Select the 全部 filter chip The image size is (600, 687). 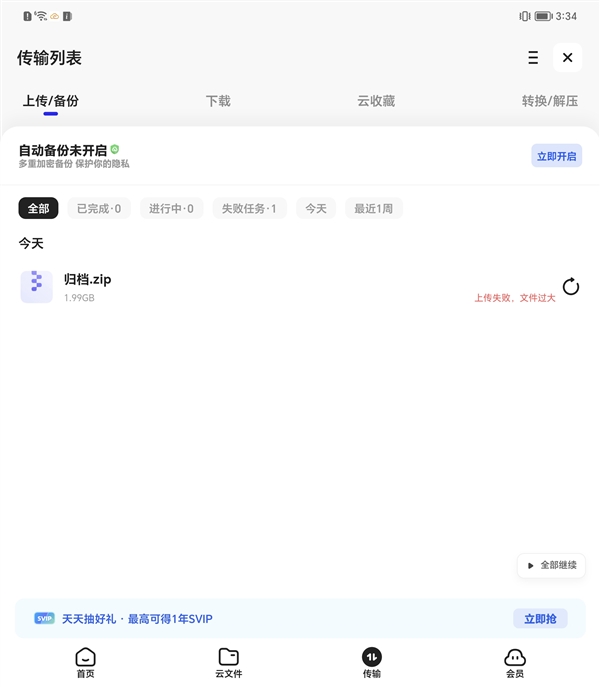(38, 209)
